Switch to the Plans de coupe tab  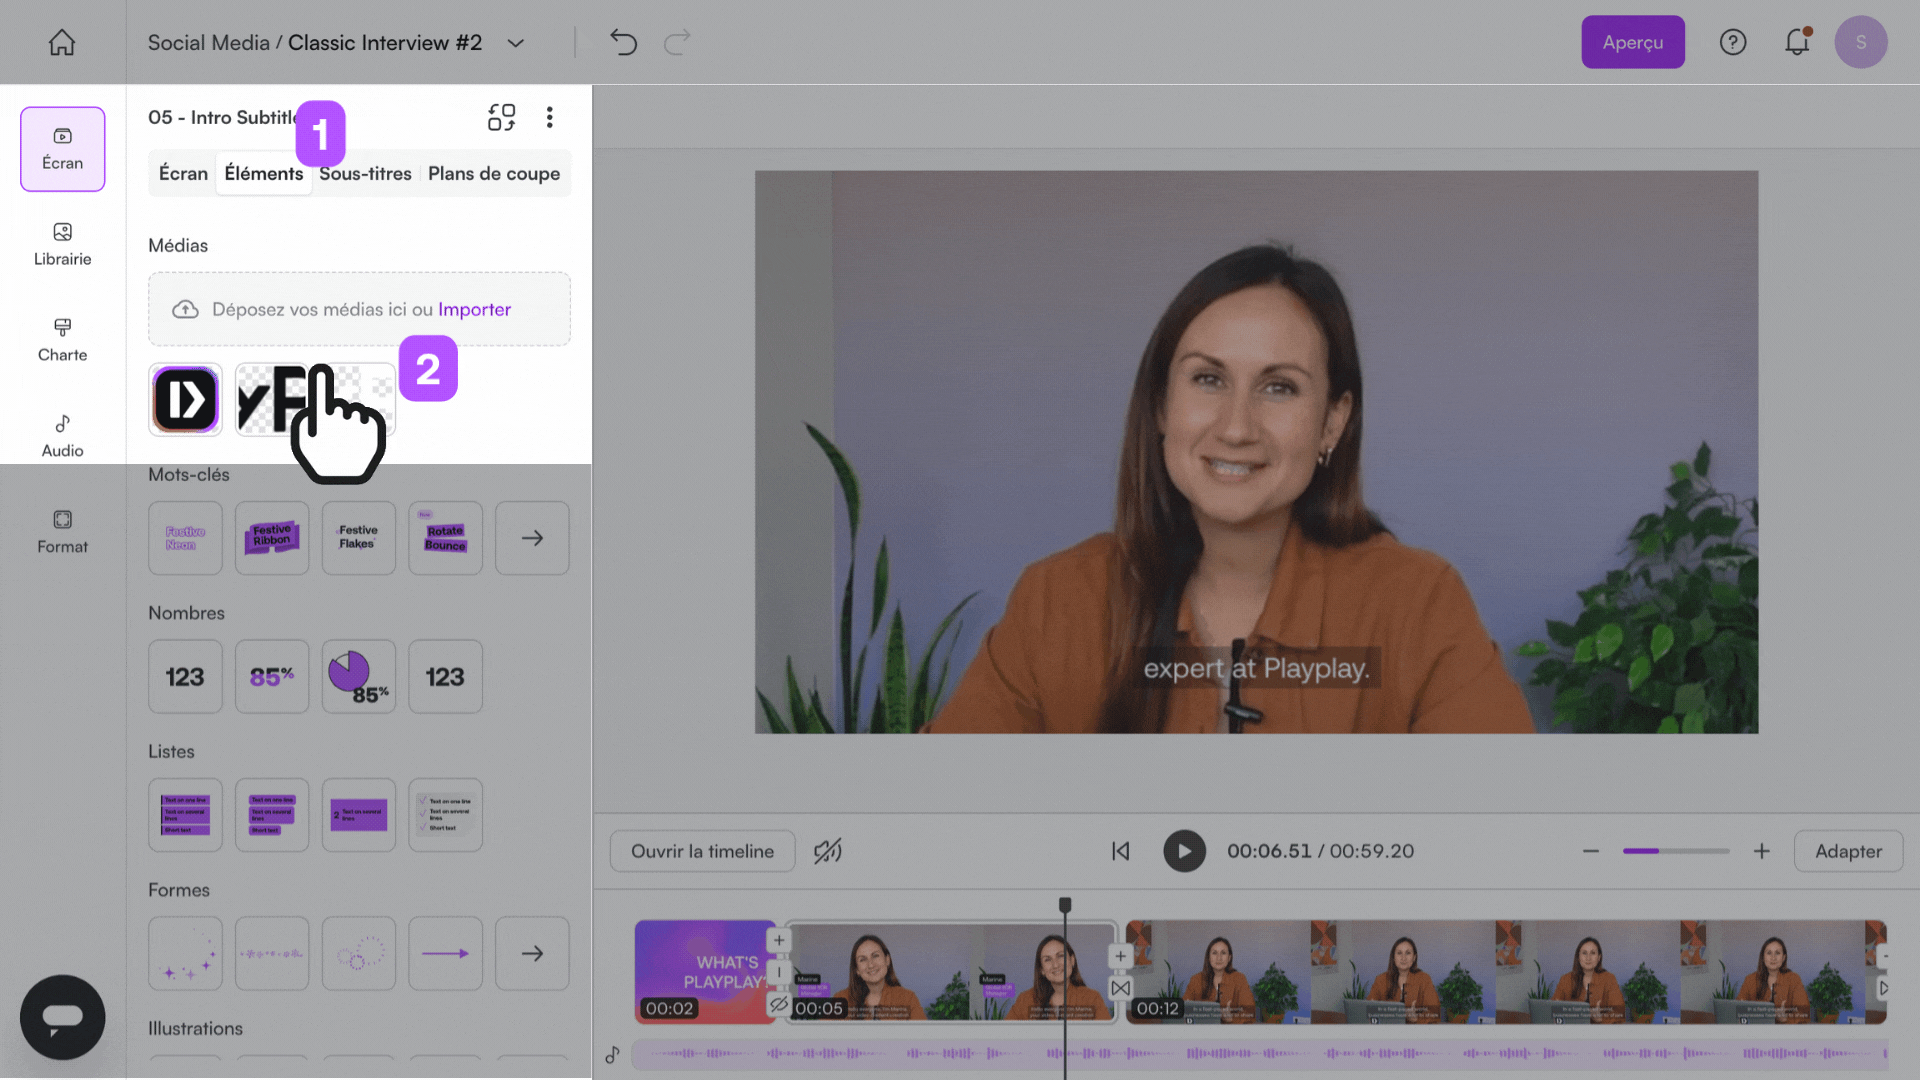[494, 174]
